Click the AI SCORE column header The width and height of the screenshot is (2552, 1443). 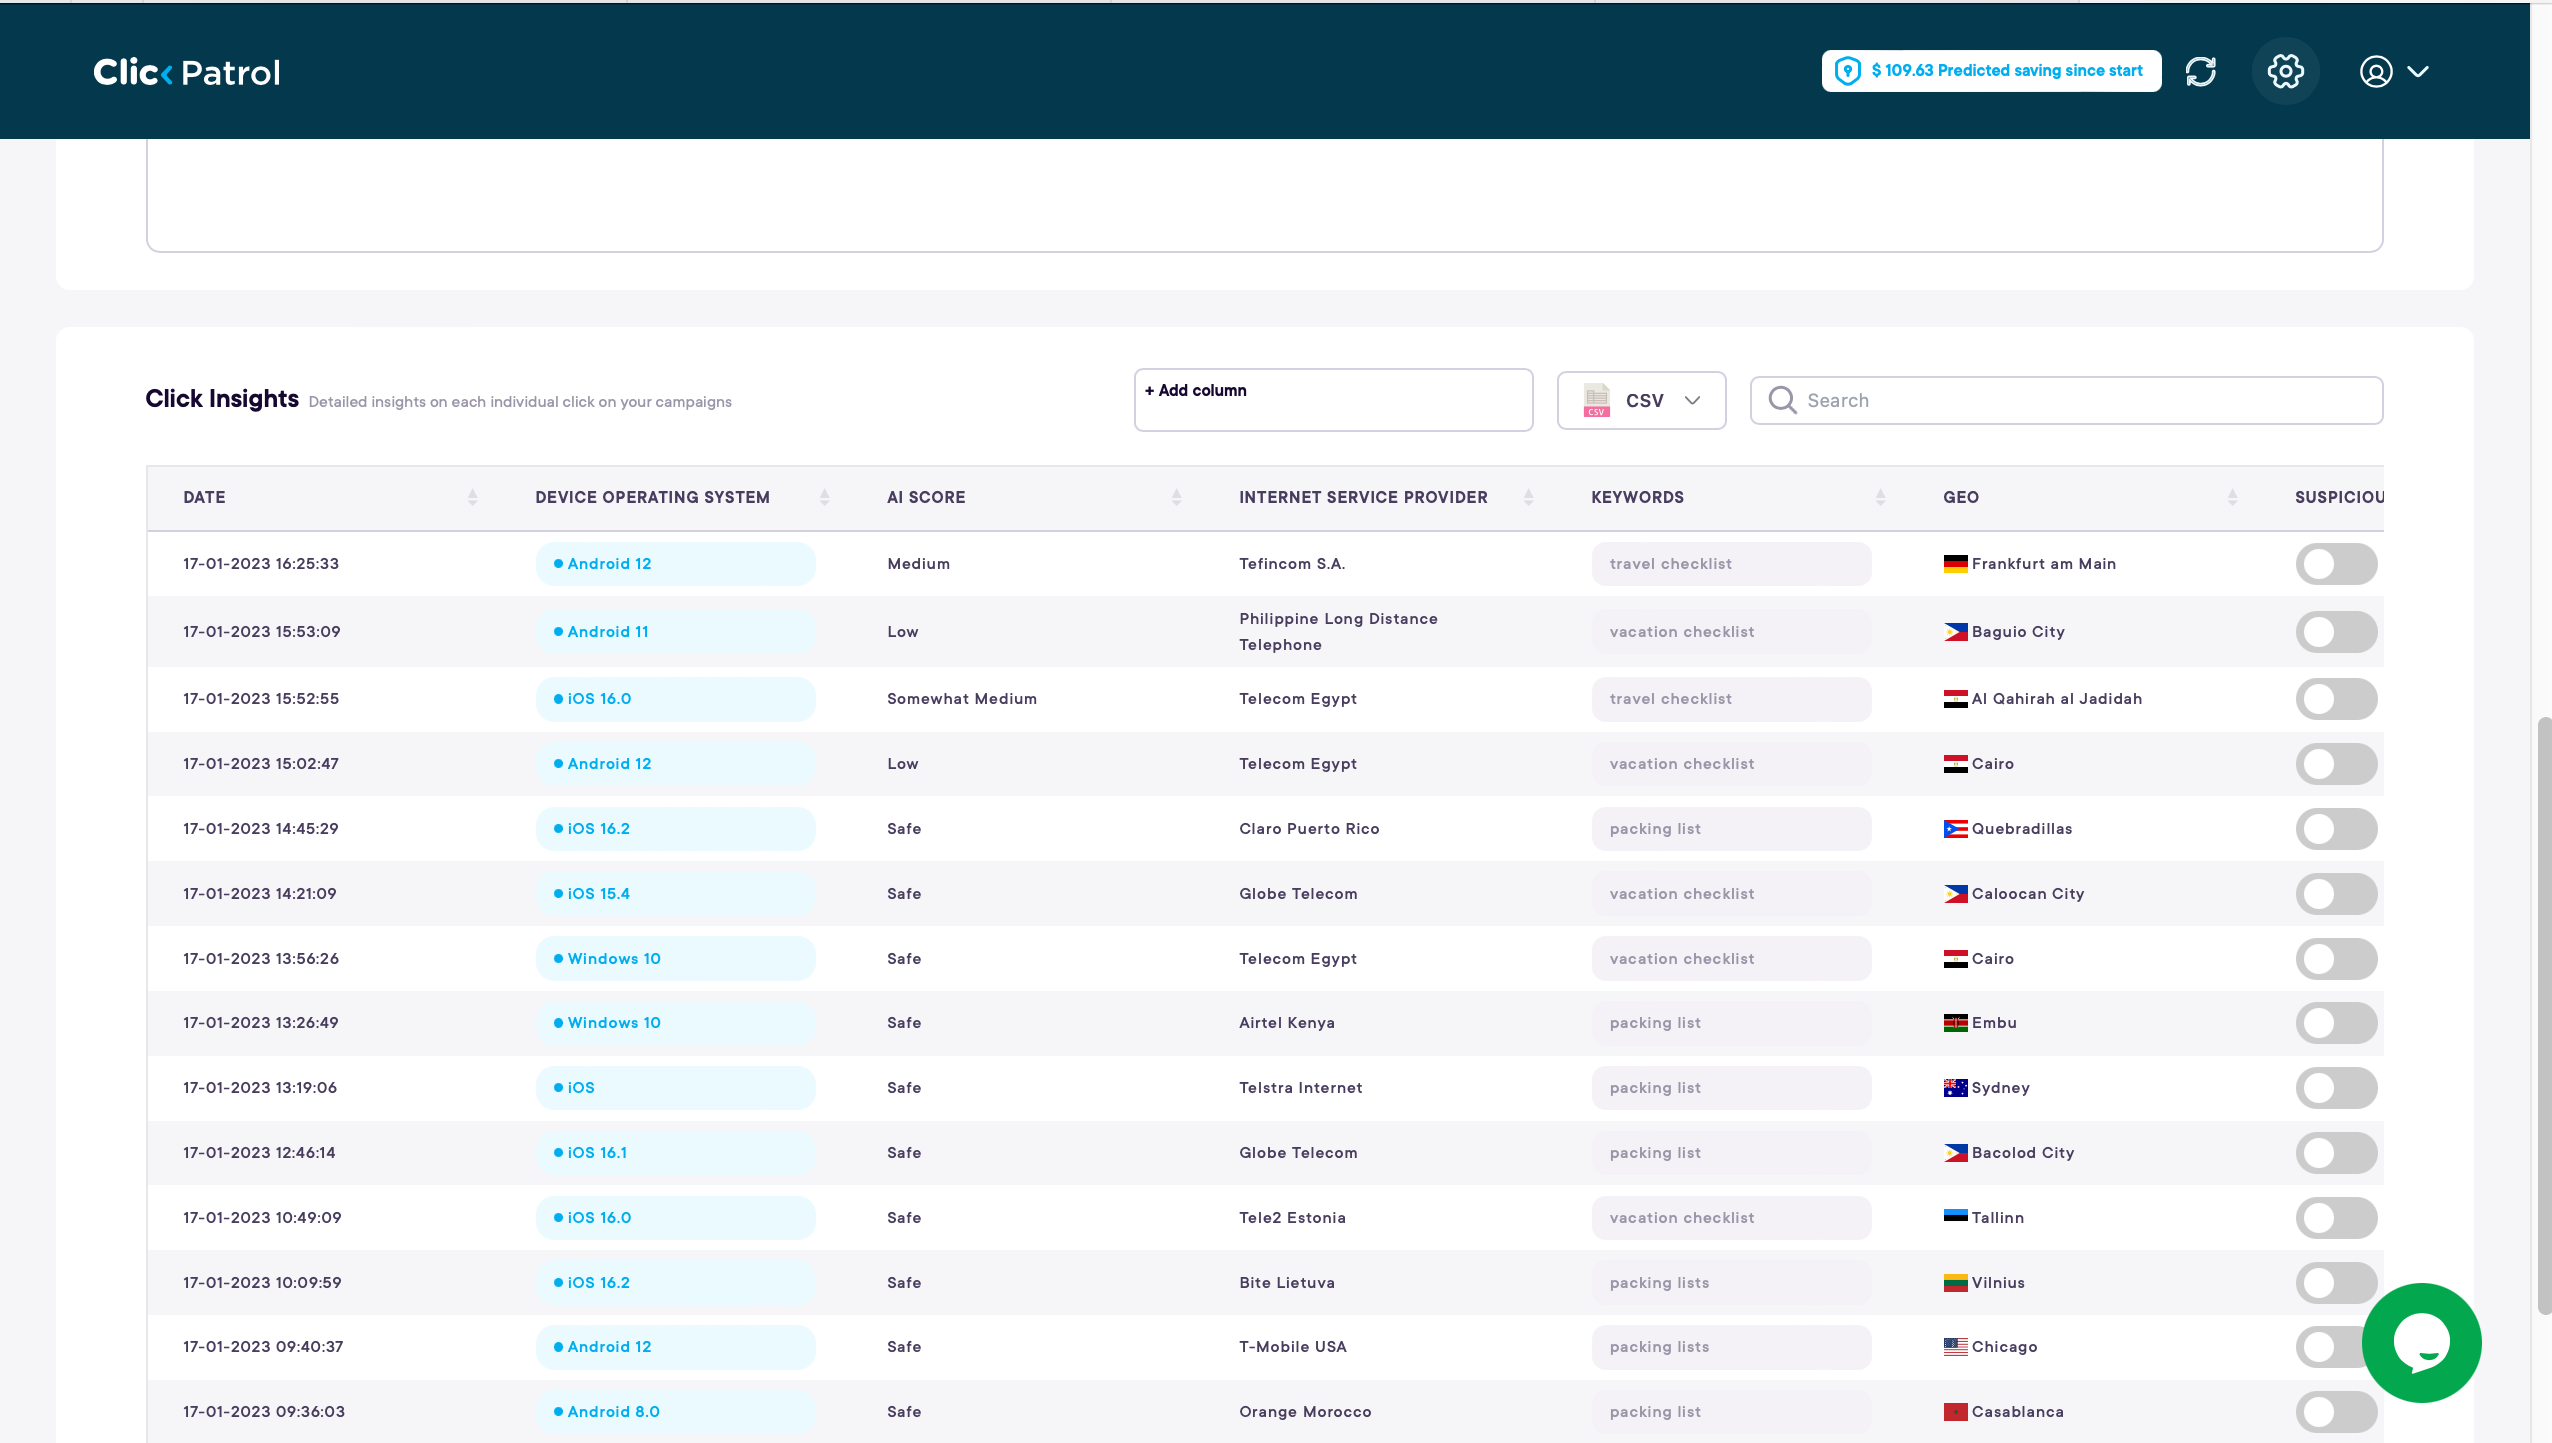(925, 497)
